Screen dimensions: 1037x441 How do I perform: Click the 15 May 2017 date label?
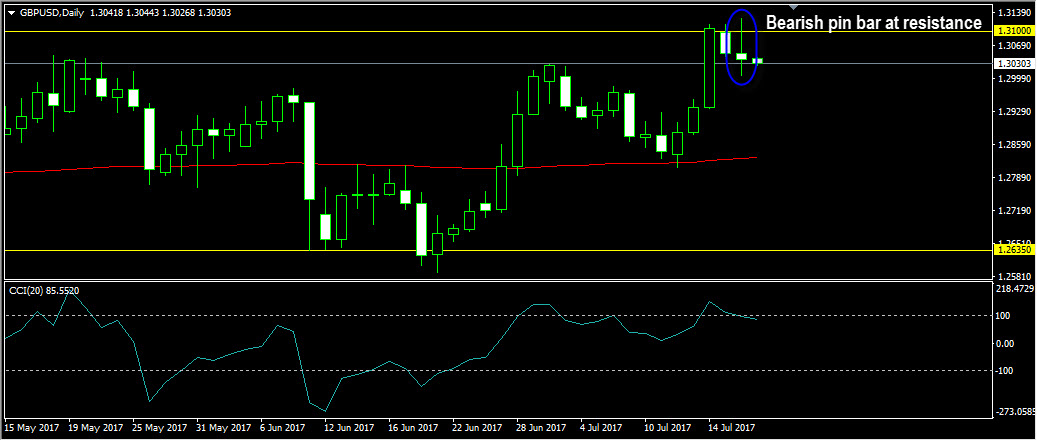click(x=30, y=427)
